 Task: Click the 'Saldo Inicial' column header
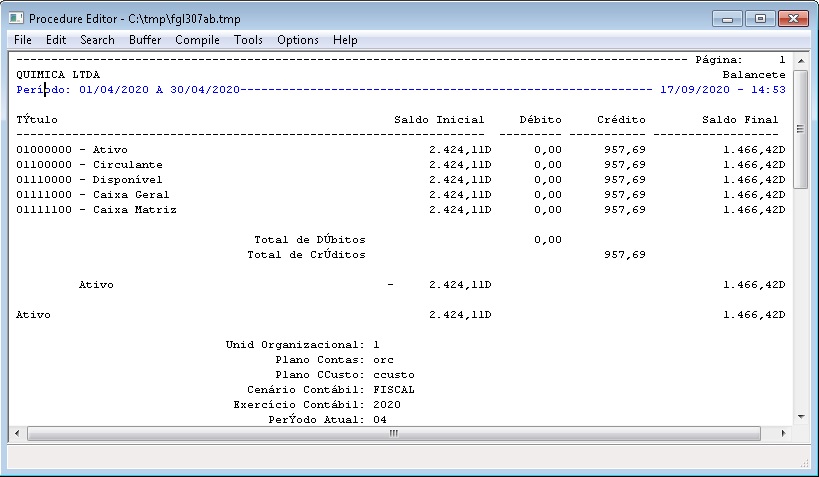point(439,120)
